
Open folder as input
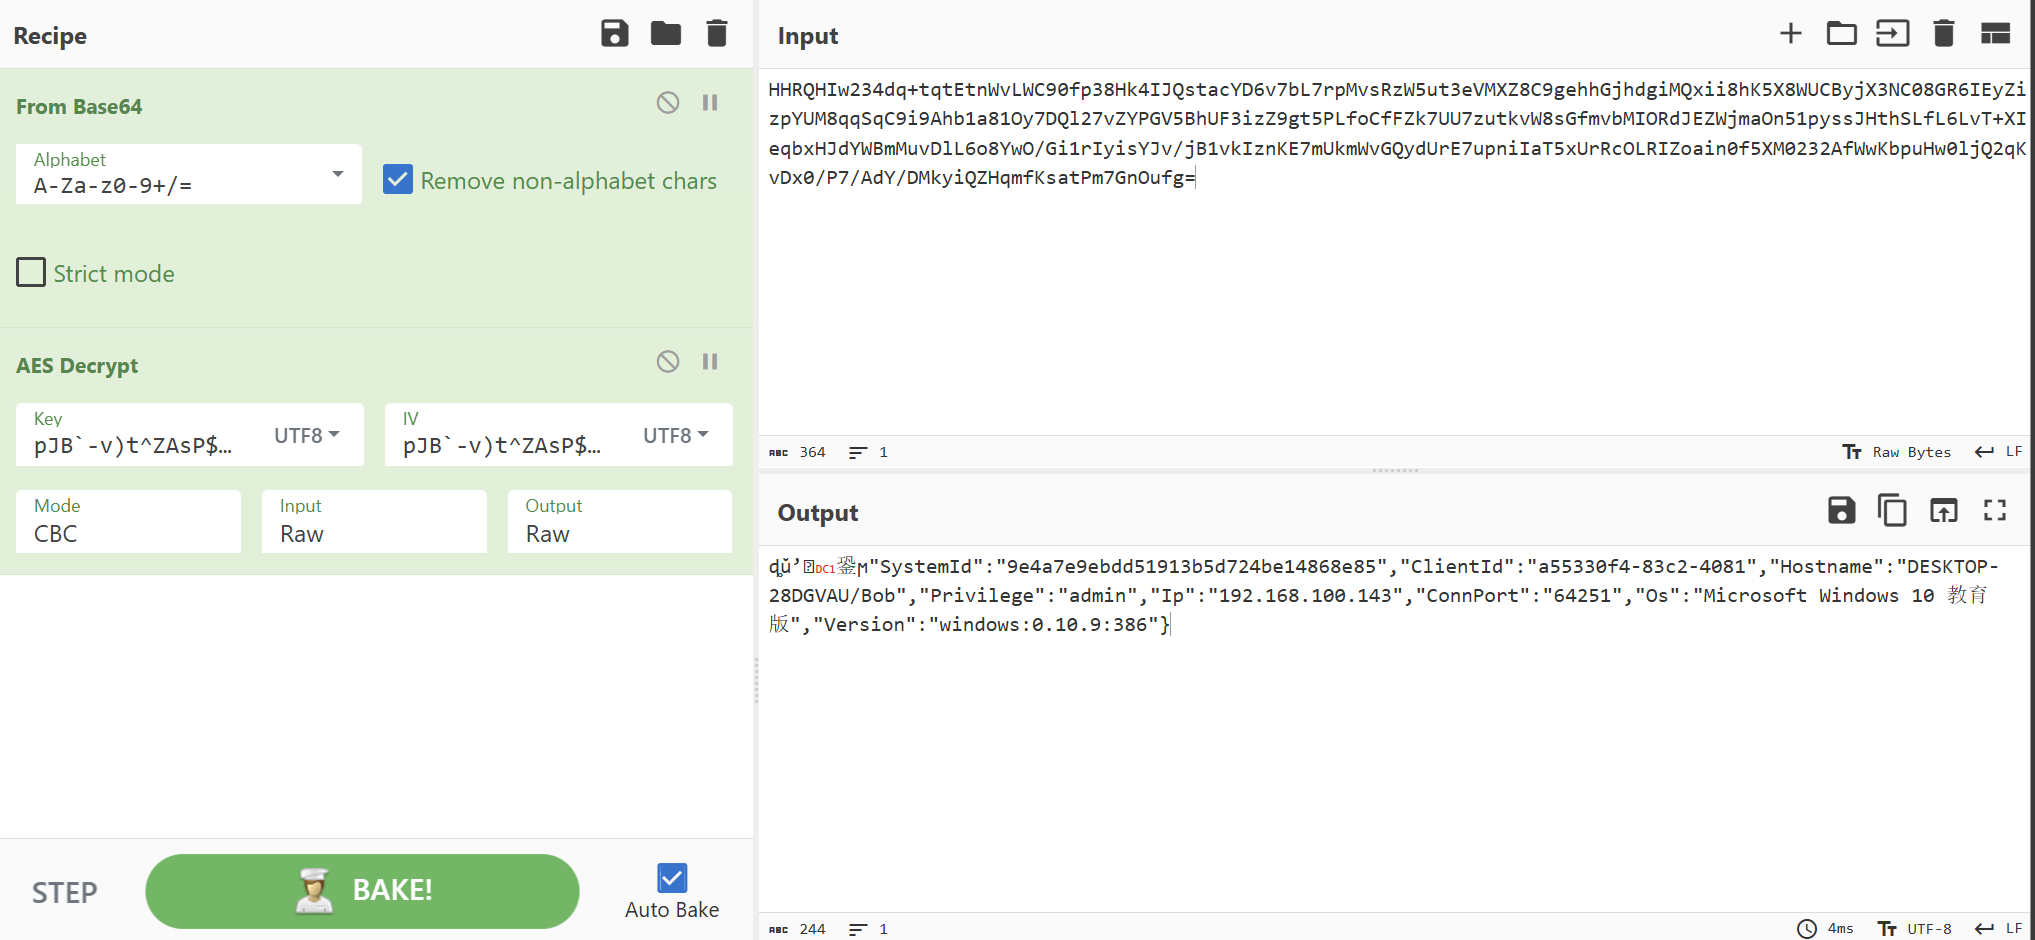(1842, 33)
